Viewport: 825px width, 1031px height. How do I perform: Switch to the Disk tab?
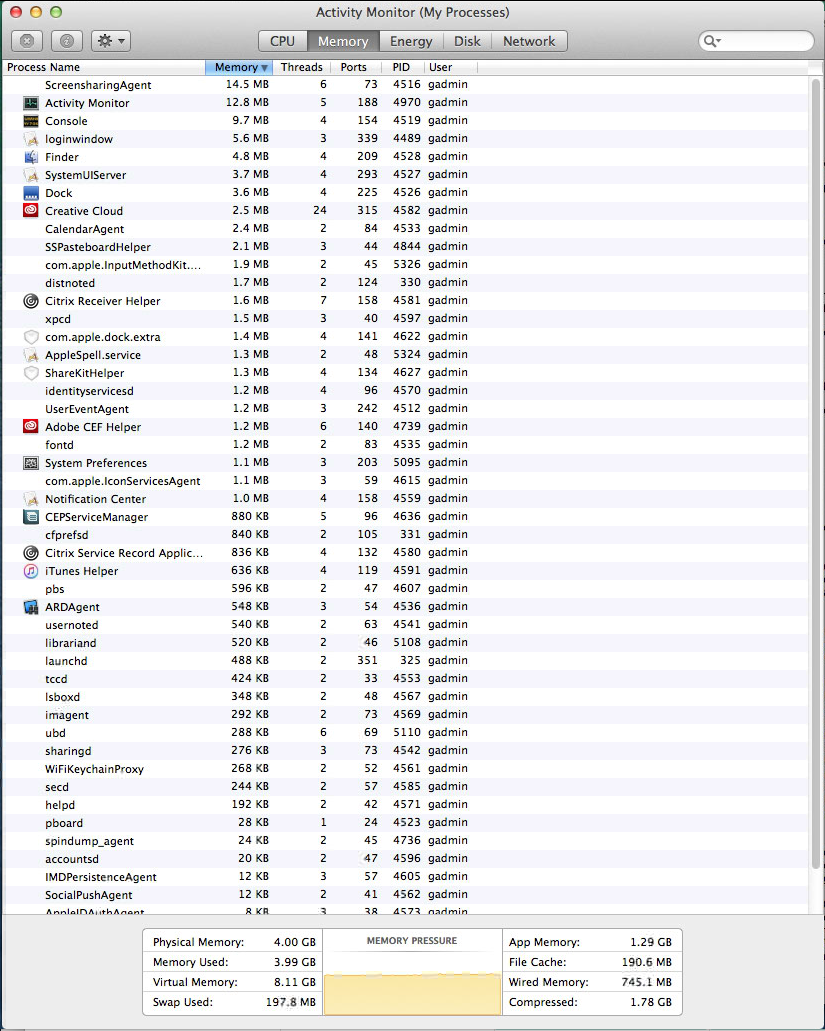(467, 41)
